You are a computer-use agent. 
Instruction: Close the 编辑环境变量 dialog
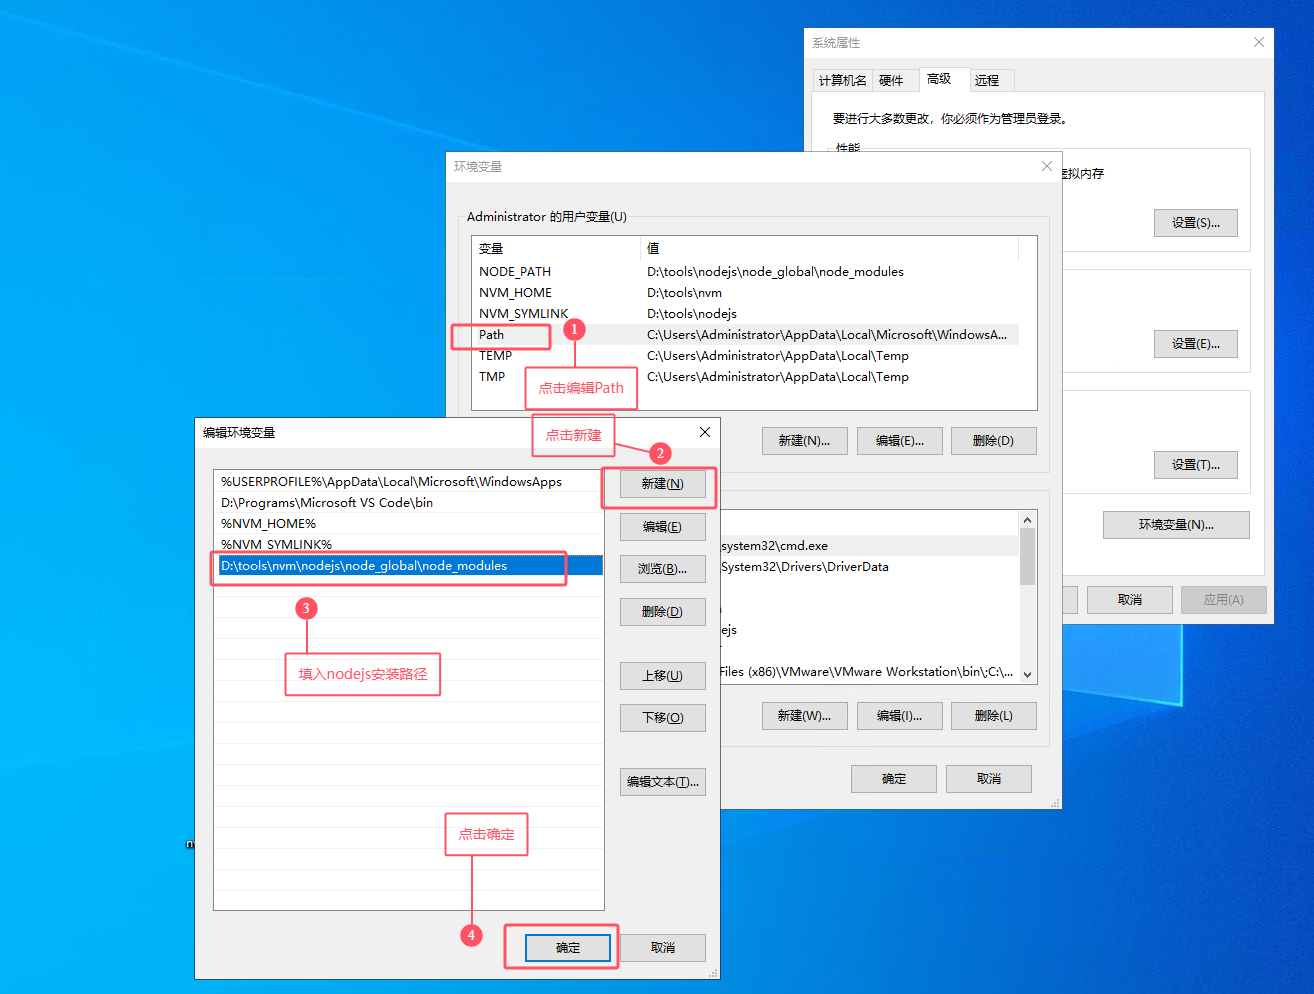click(705, 432)
